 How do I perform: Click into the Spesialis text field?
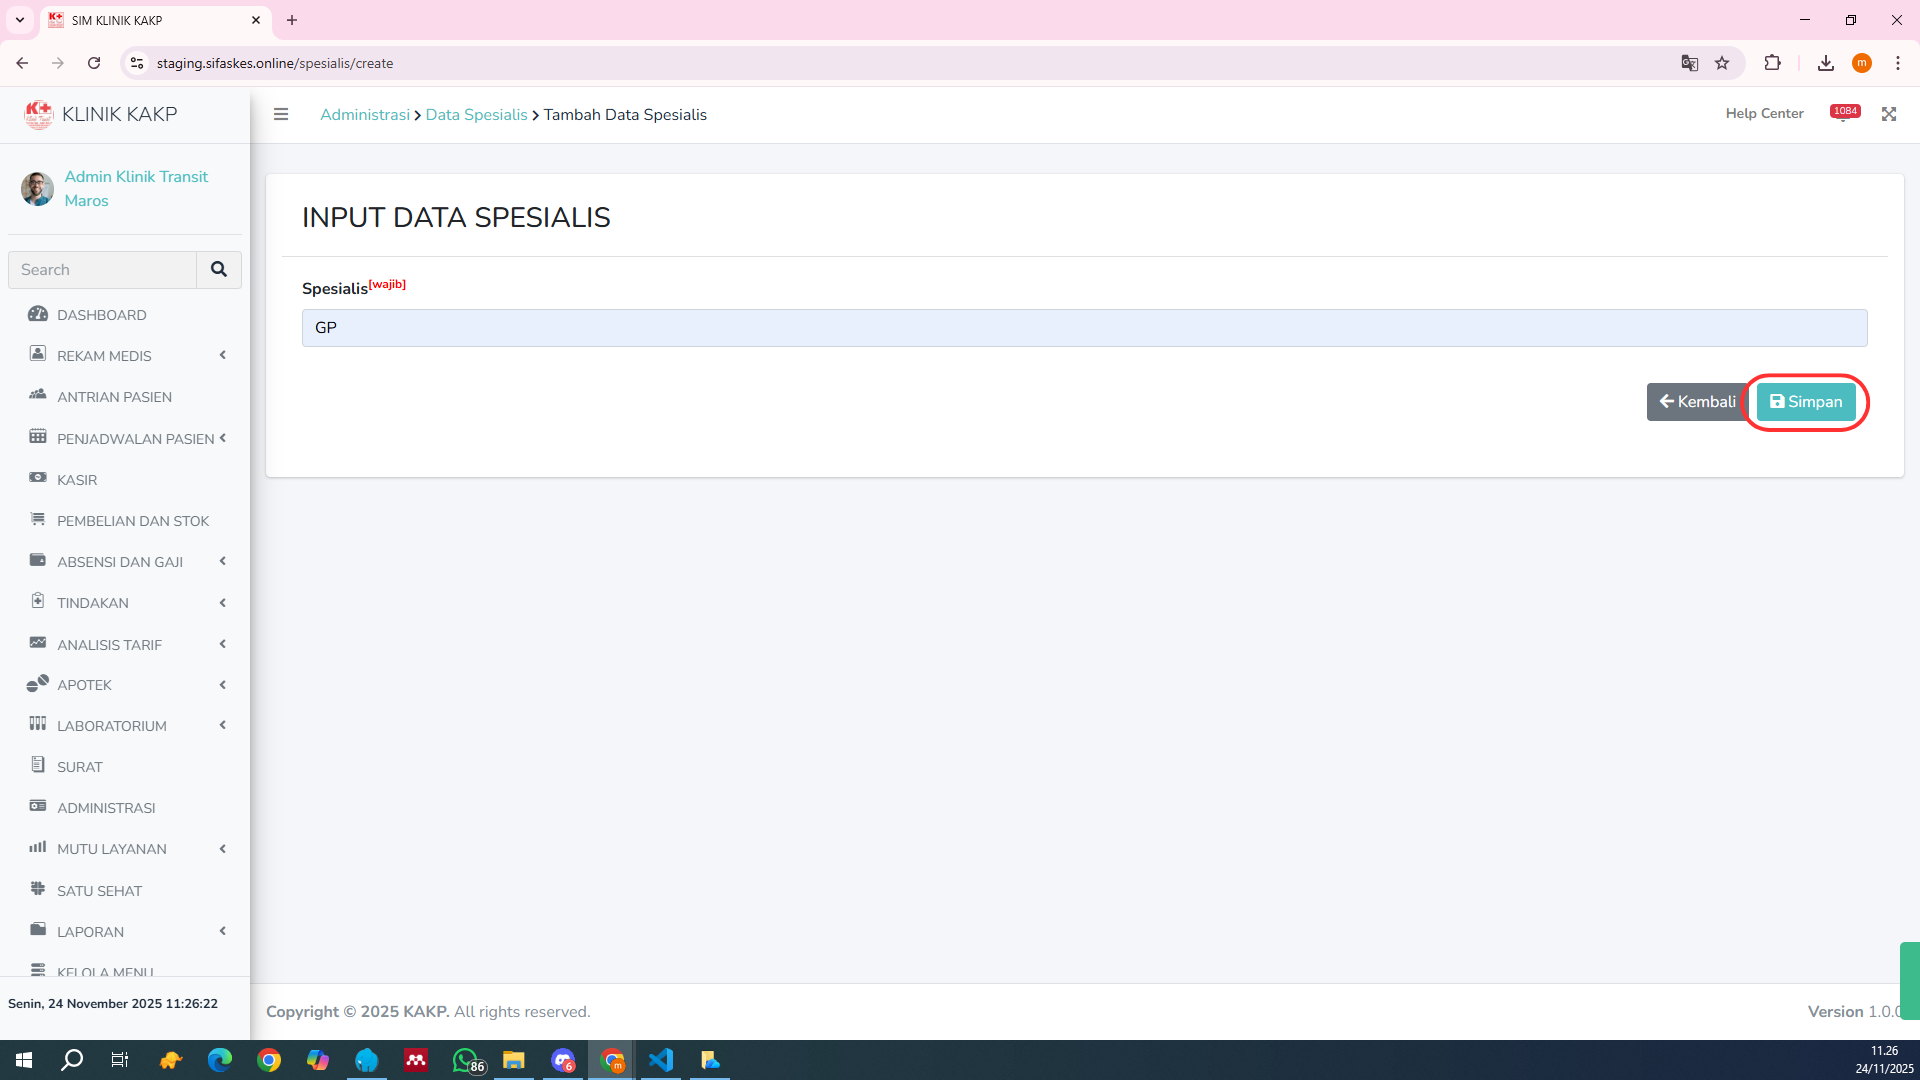tap(1084, 328)
